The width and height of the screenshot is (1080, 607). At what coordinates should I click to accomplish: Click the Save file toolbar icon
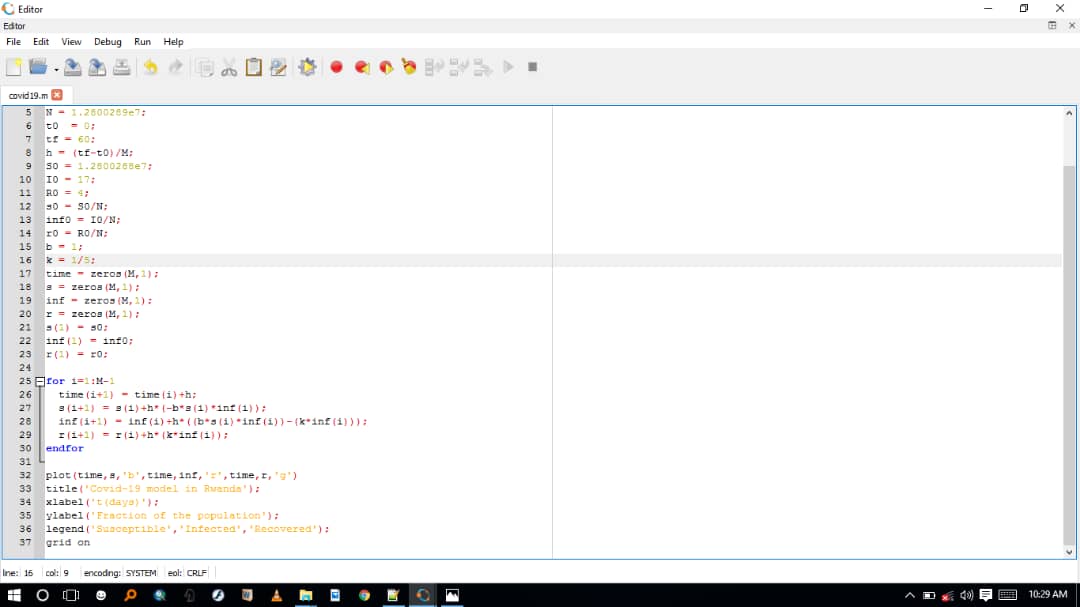point(73,67)
